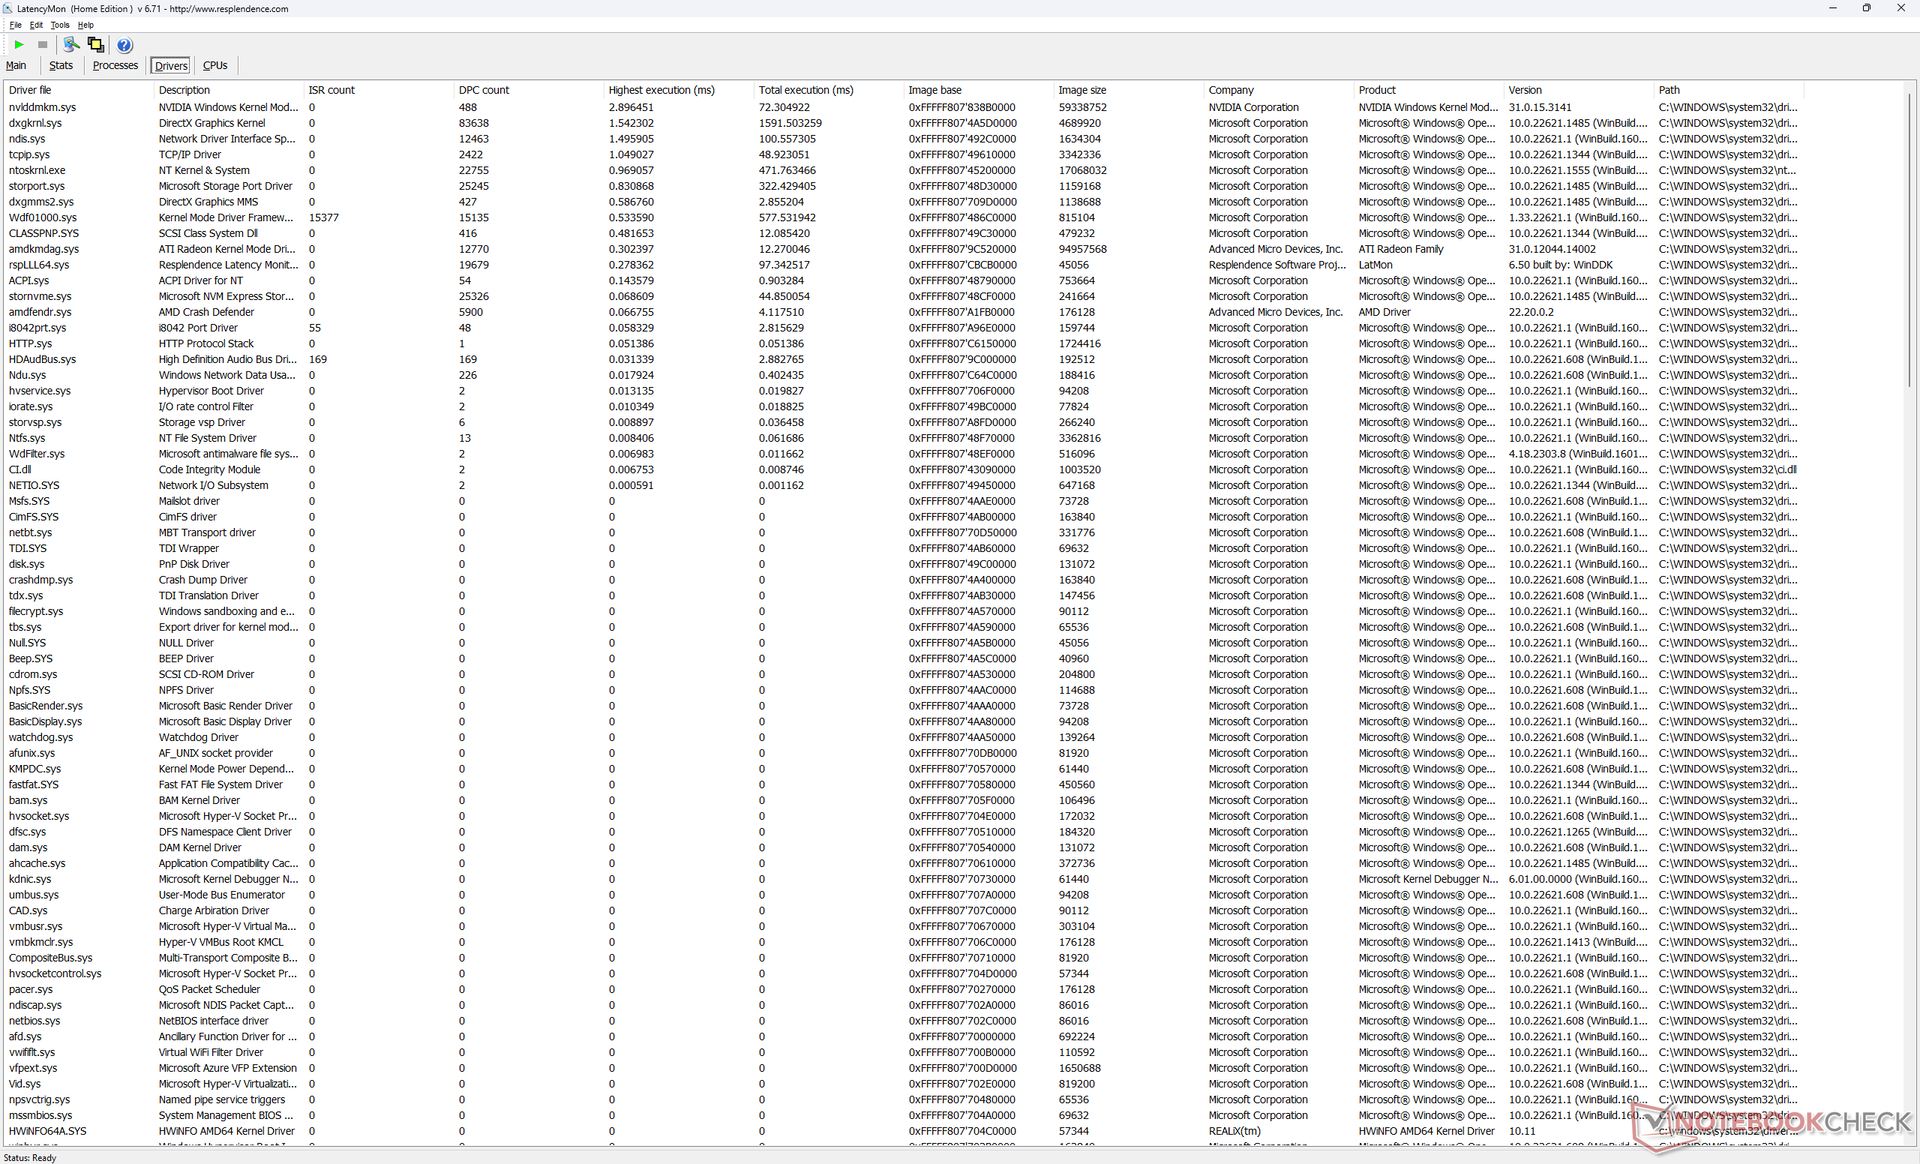The image size is (1920, 1164).
Task: Select the HTTP.sys driver row
Action: coord(903,344)
